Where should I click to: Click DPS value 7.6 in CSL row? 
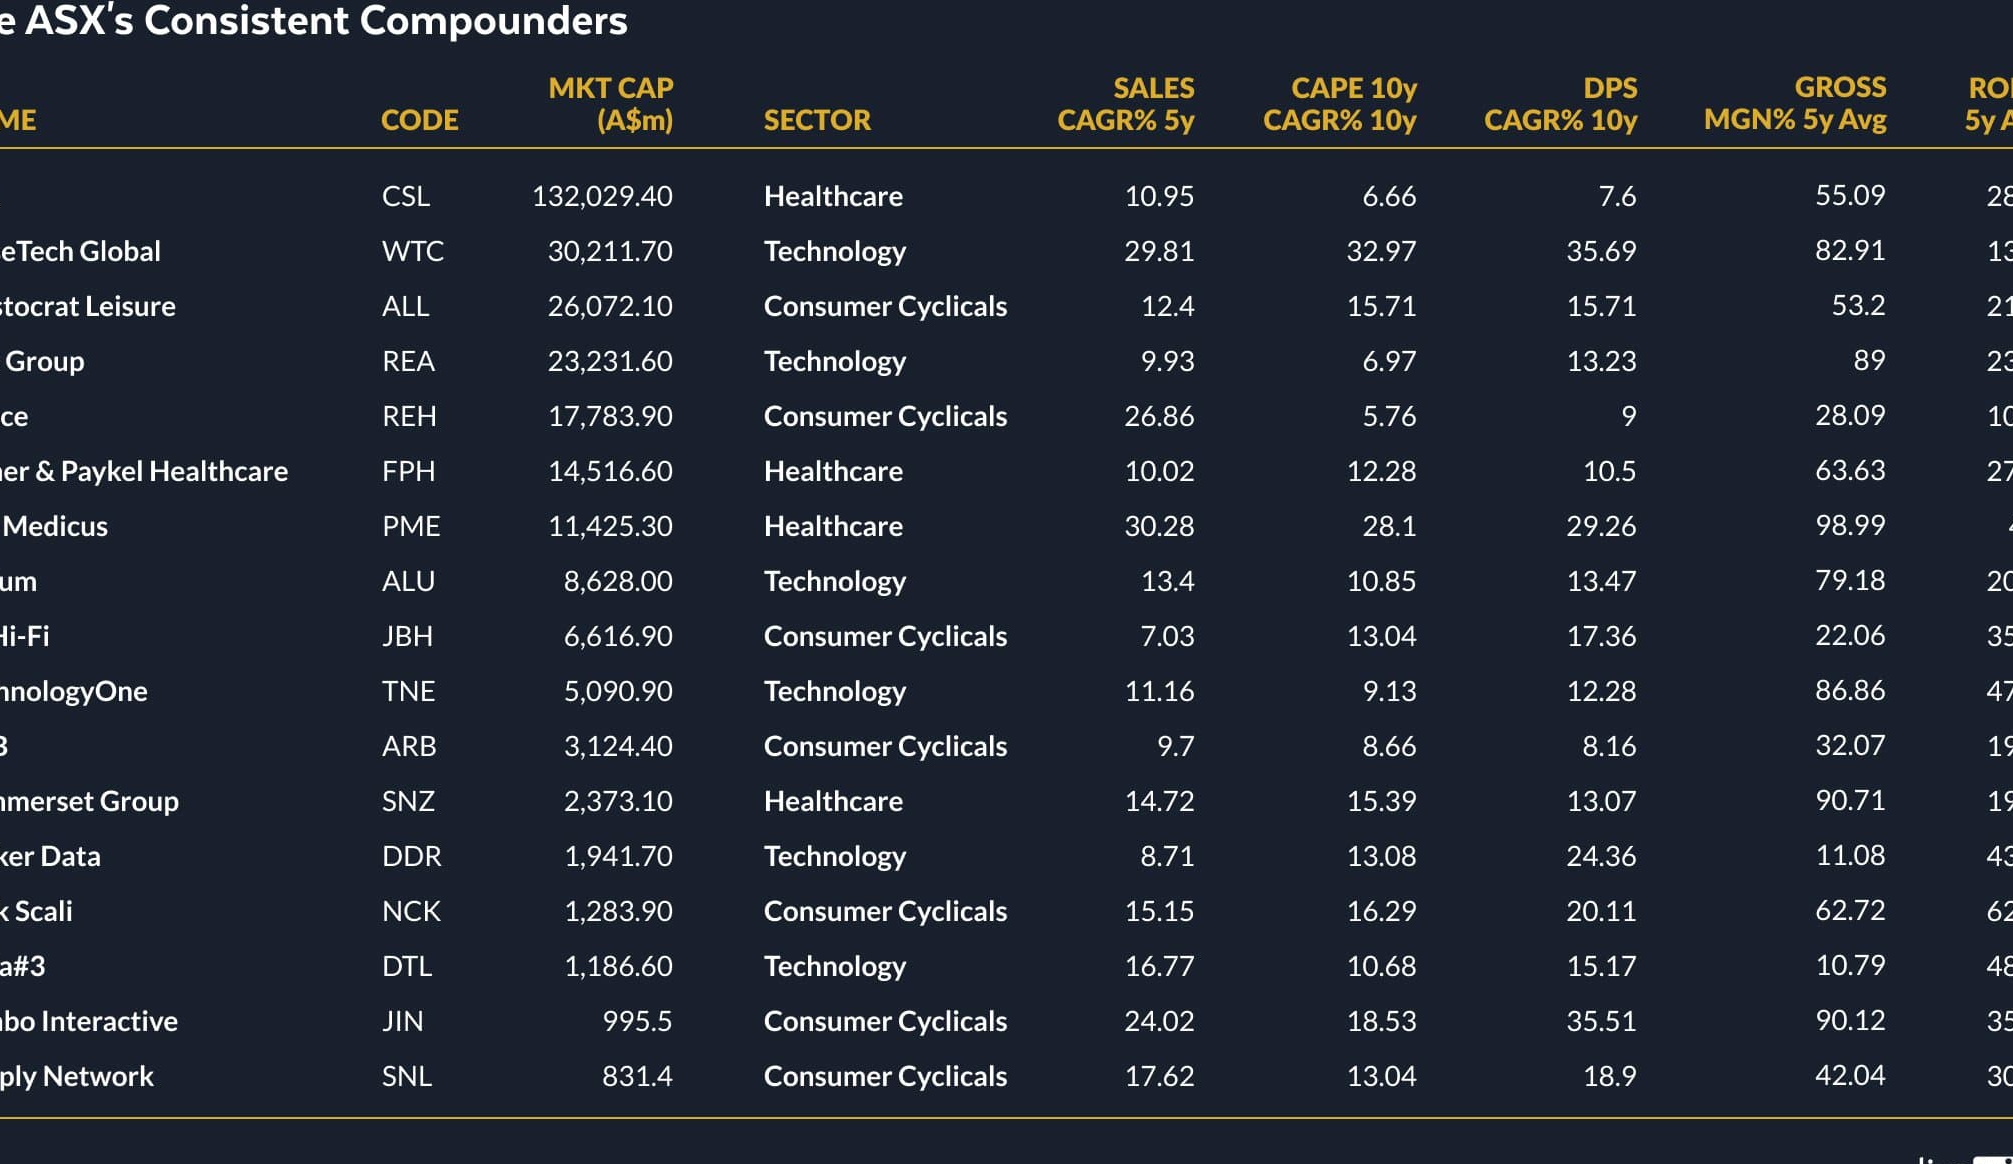pyautogui.click(x=1617, y=196)
